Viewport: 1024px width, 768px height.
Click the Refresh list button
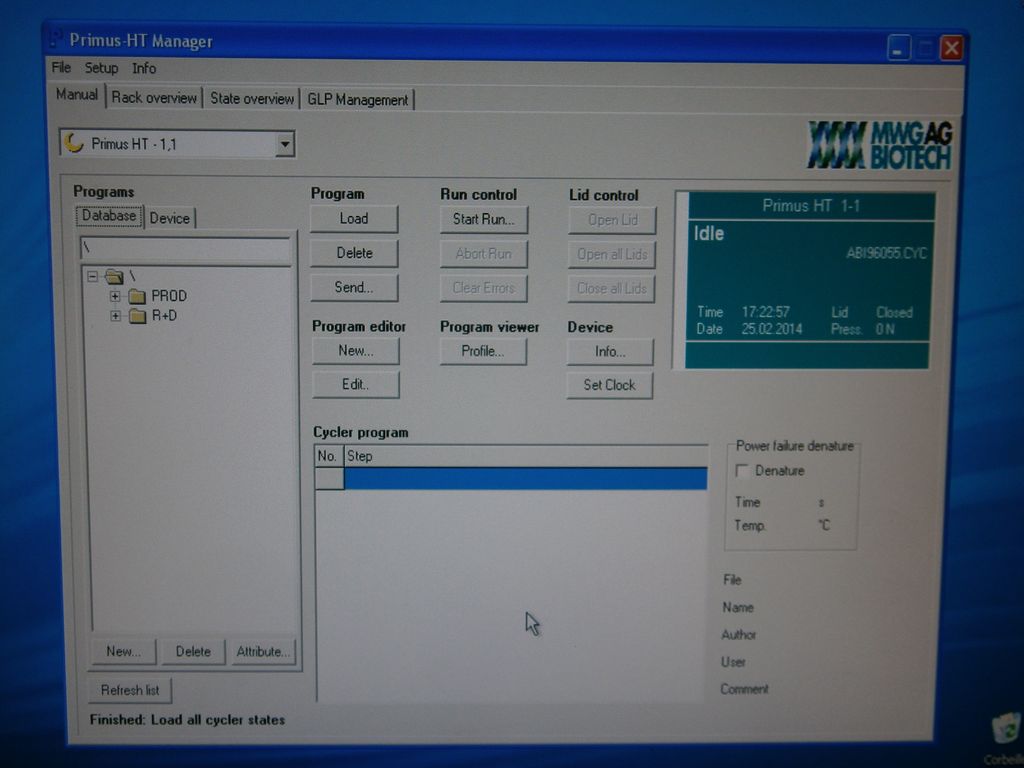click(130, 690)
